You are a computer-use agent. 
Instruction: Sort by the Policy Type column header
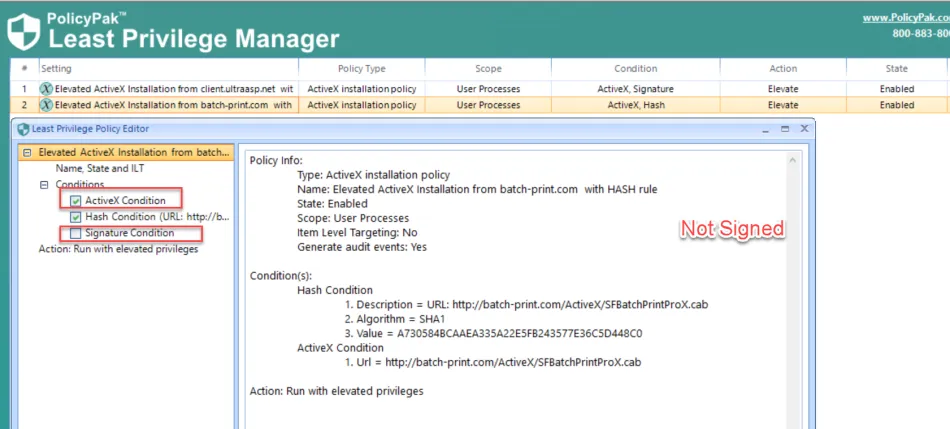[x=361, y=69]
